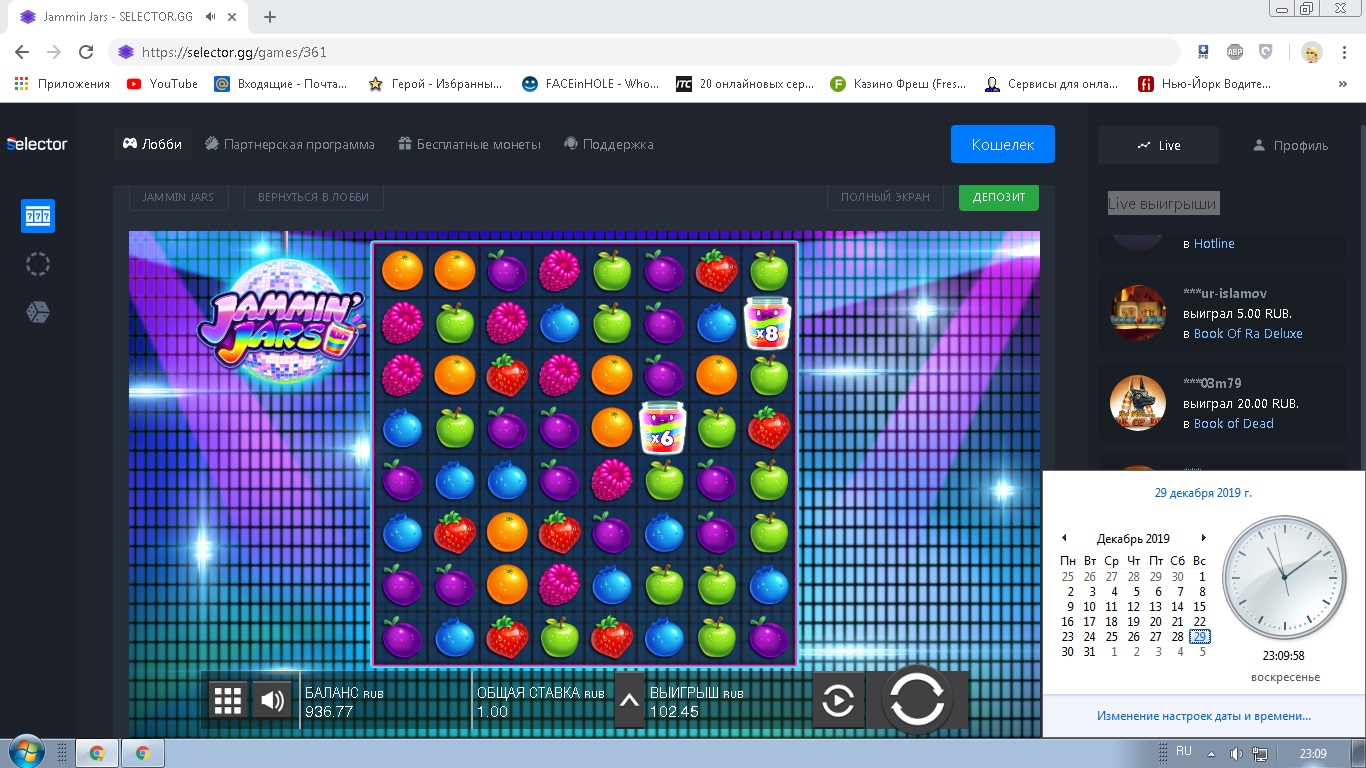Image resolution: width=1366 pixels, height=768 pixels.
Task: Reload the current page
Action: pos(86,52)
